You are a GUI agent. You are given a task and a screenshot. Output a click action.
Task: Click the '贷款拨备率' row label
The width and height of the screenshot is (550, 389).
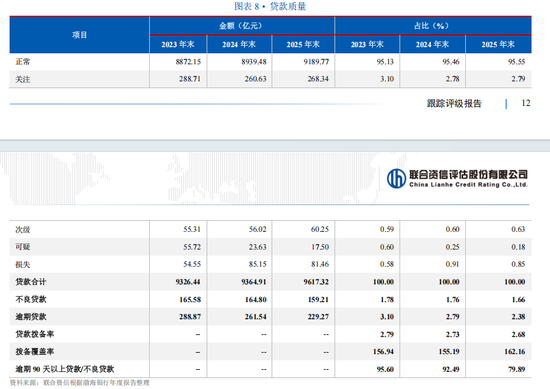click(34, 334)
